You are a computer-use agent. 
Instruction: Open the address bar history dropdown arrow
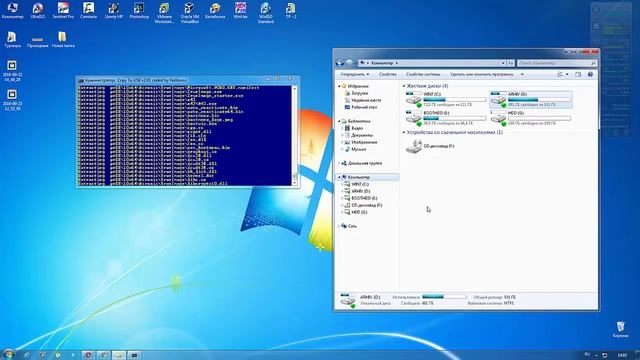[503, 63]
